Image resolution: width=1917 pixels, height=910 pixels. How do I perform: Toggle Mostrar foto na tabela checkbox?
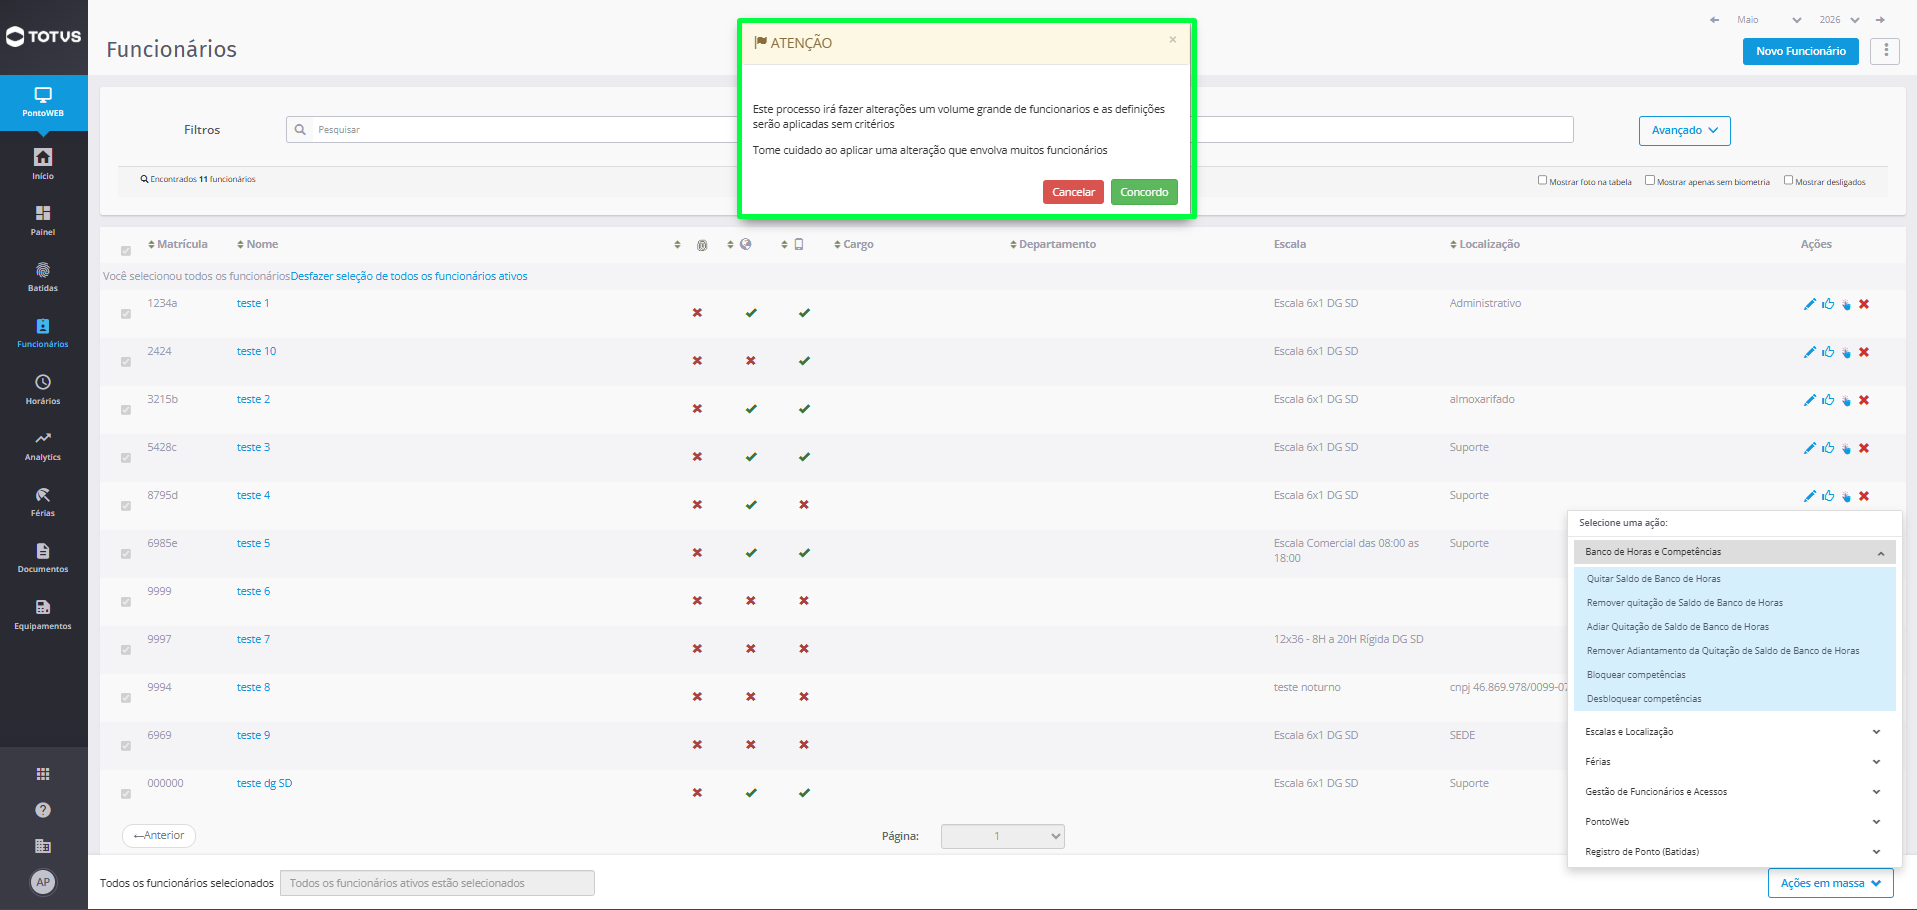click(x=1542, y=181)
